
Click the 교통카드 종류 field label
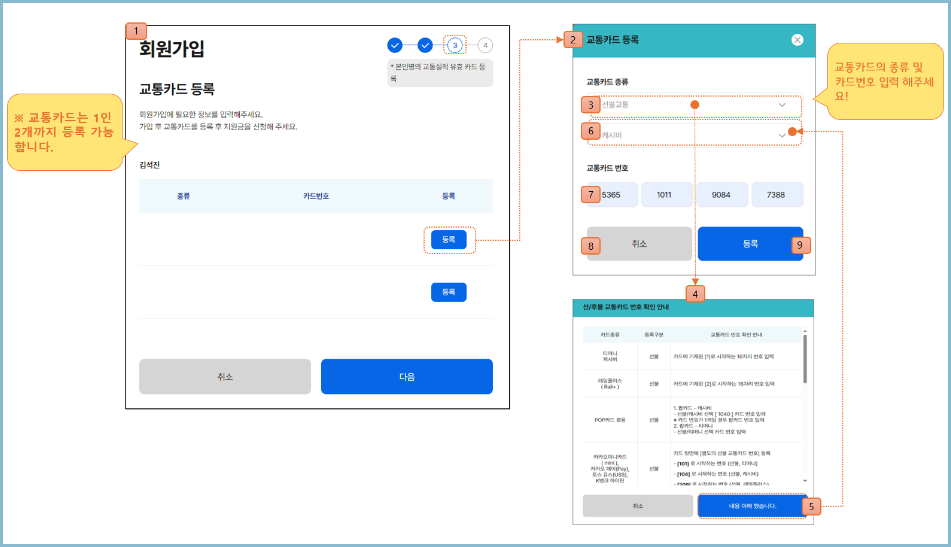(x=607, y=82)
